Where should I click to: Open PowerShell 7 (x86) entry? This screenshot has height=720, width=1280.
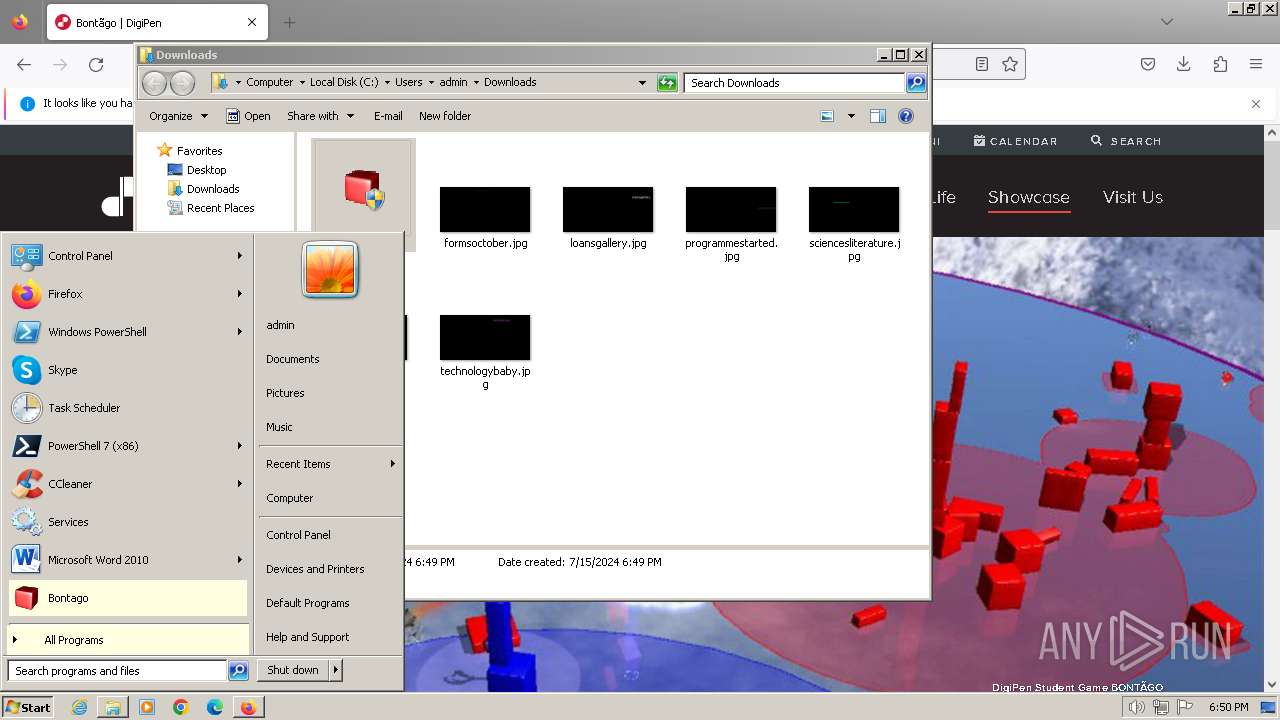(x=128, y=446)
